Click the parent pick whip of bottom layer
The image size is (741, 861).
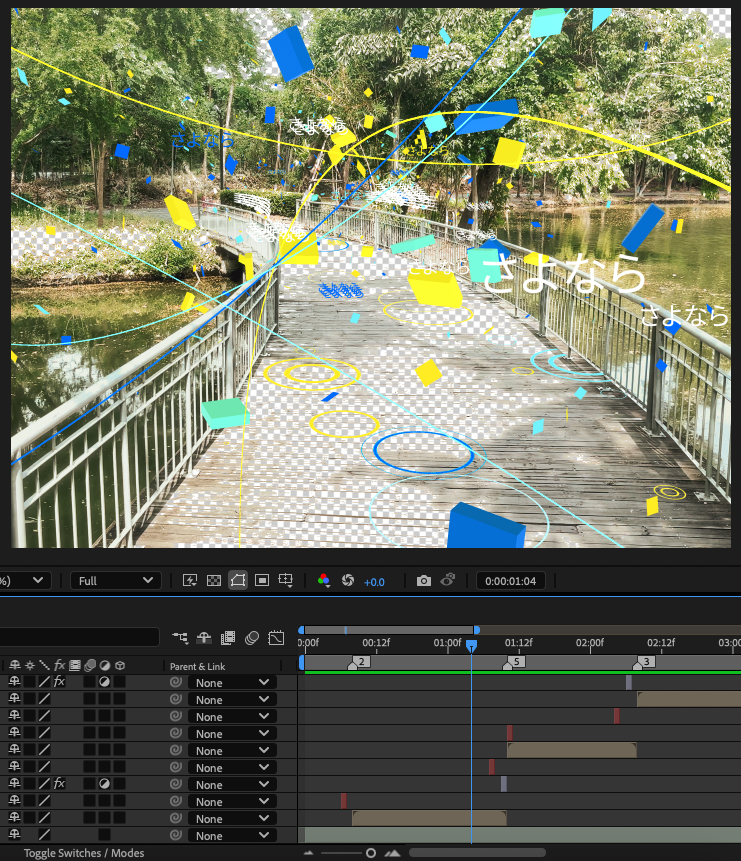176,835
